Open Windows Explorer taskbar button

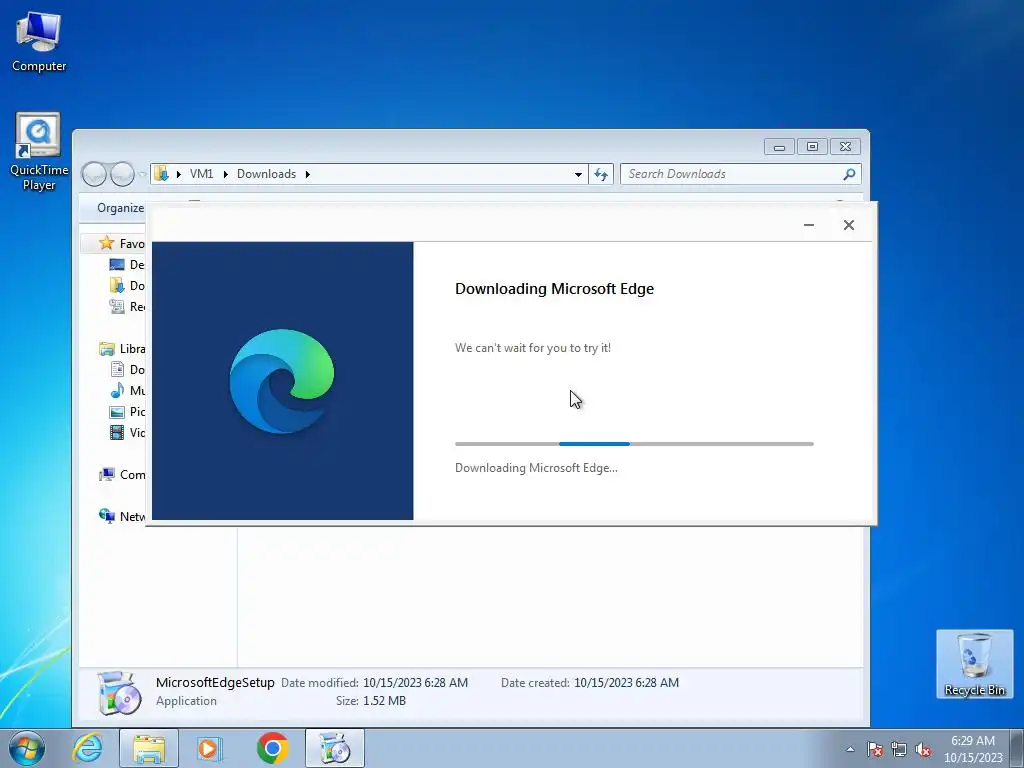149,748
